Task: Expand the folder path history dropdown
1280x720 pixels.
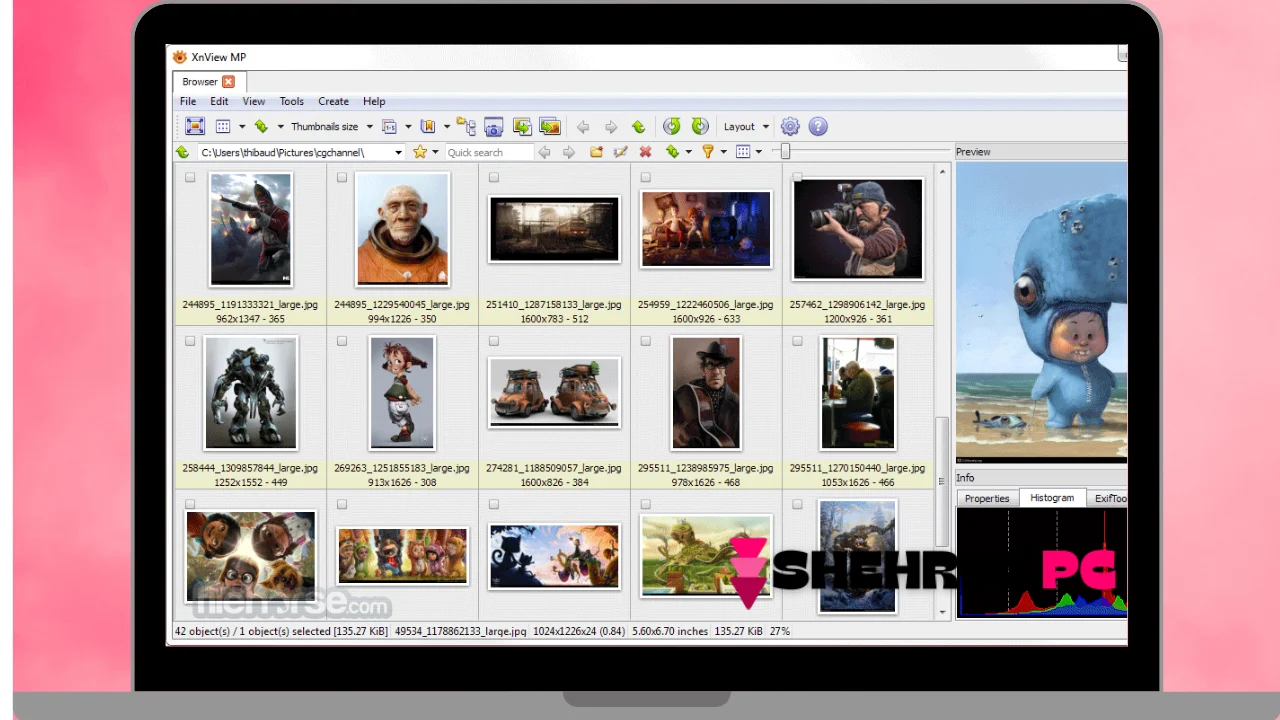Action: coord(398,153)
